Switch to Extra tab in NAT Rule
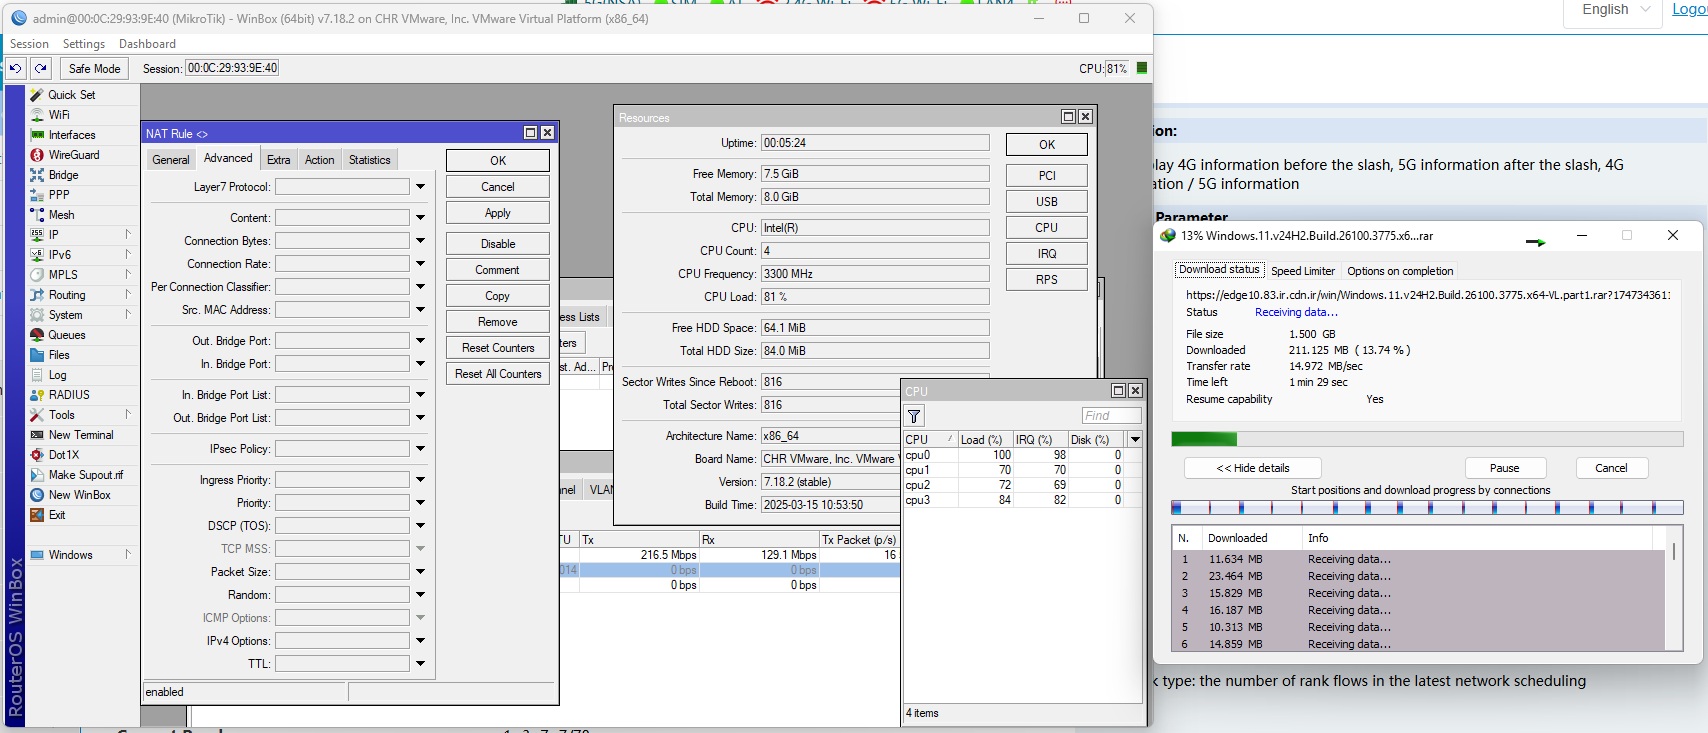 click(279, 160)
